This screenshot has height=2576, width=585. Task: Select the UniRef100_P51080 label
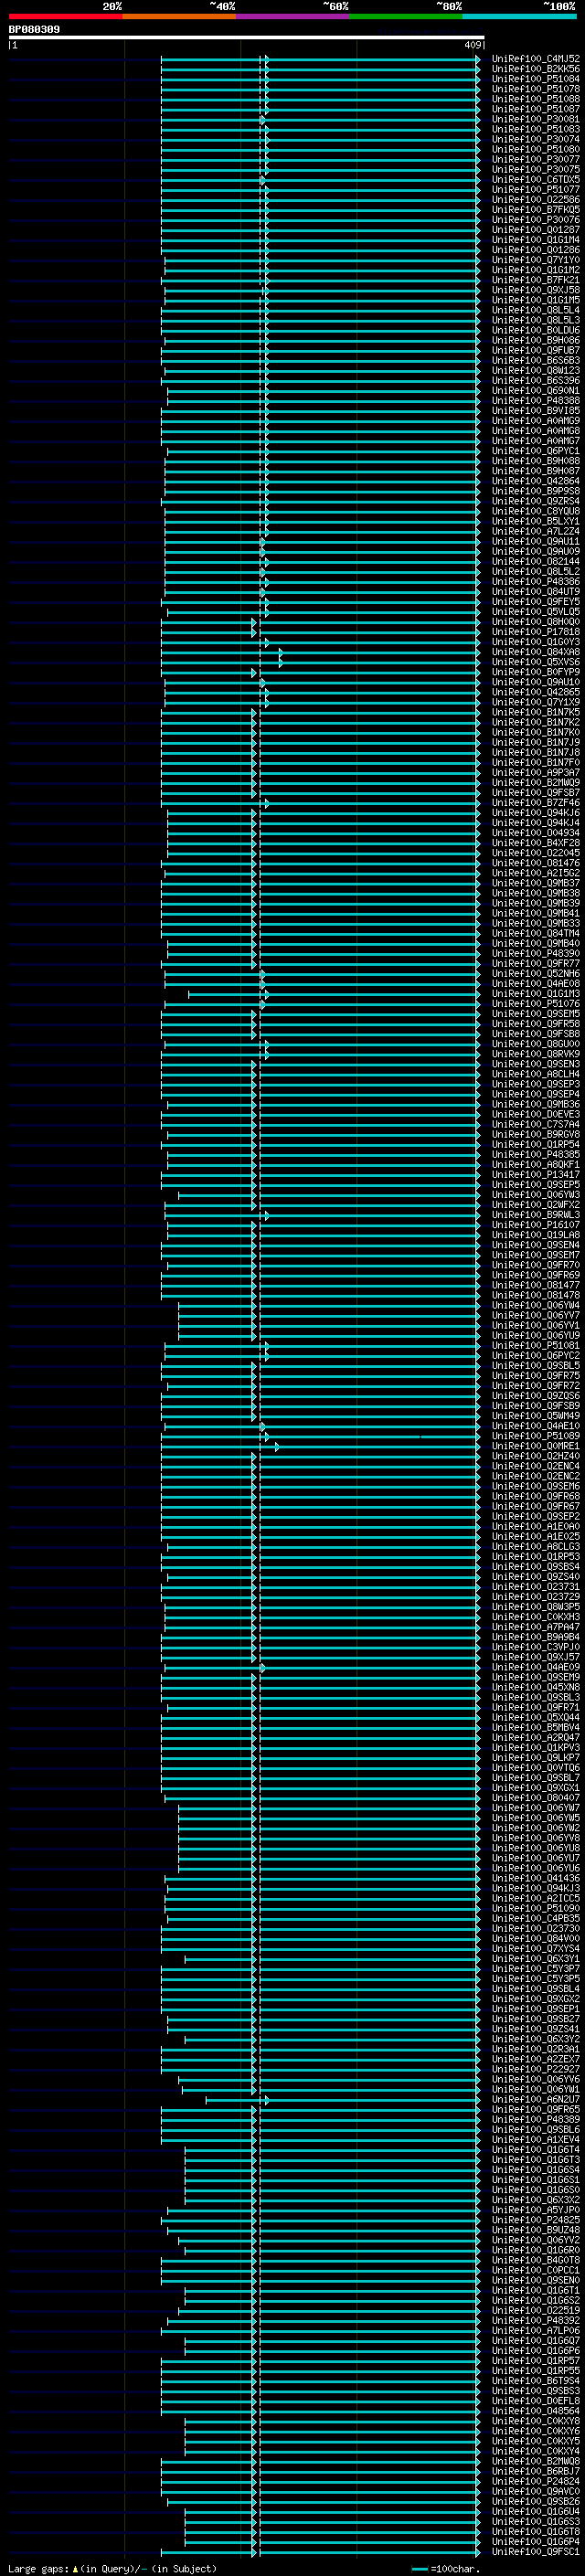pos(536,149)
